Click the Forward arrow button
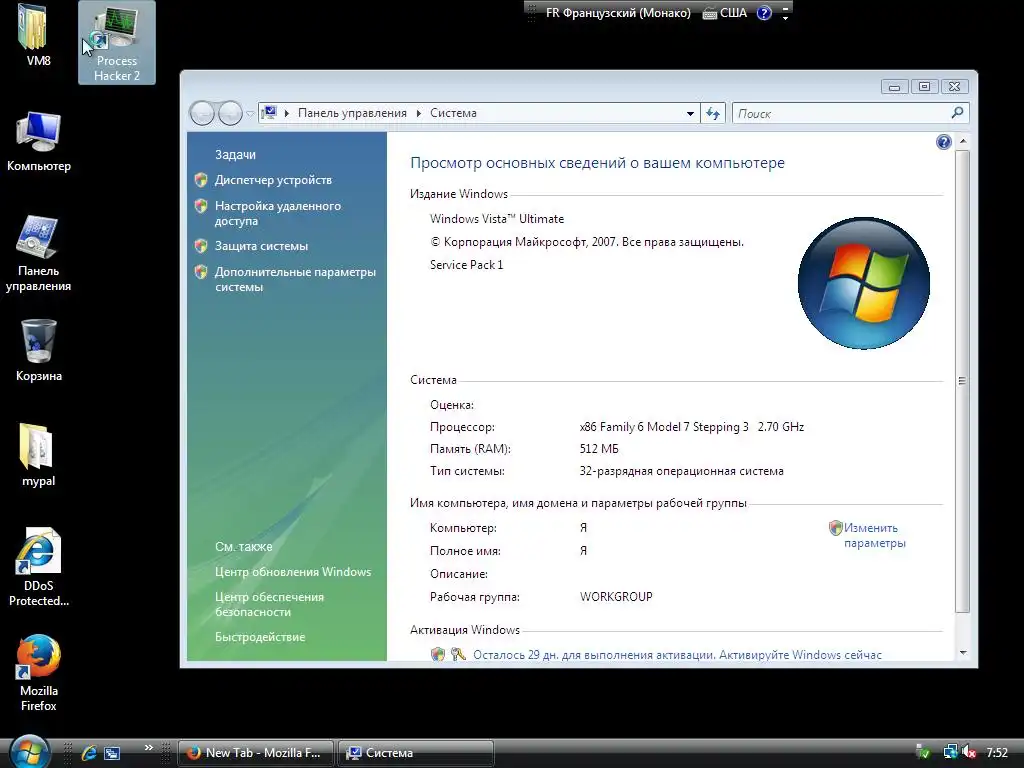The width and height of the screenshot is (1024, 768). pos(230,114)
